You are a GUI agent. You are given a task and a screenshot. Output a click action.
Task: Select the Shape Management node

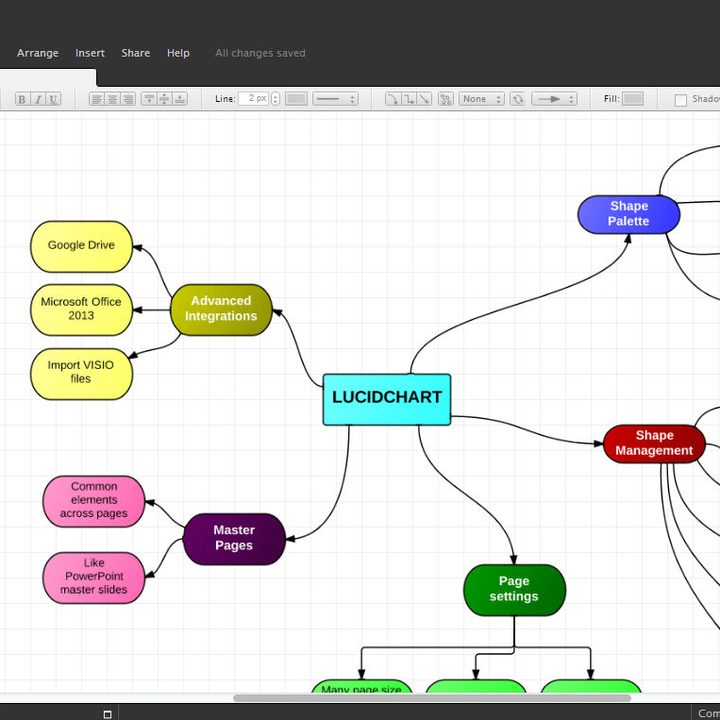click(x=654, y=444)
